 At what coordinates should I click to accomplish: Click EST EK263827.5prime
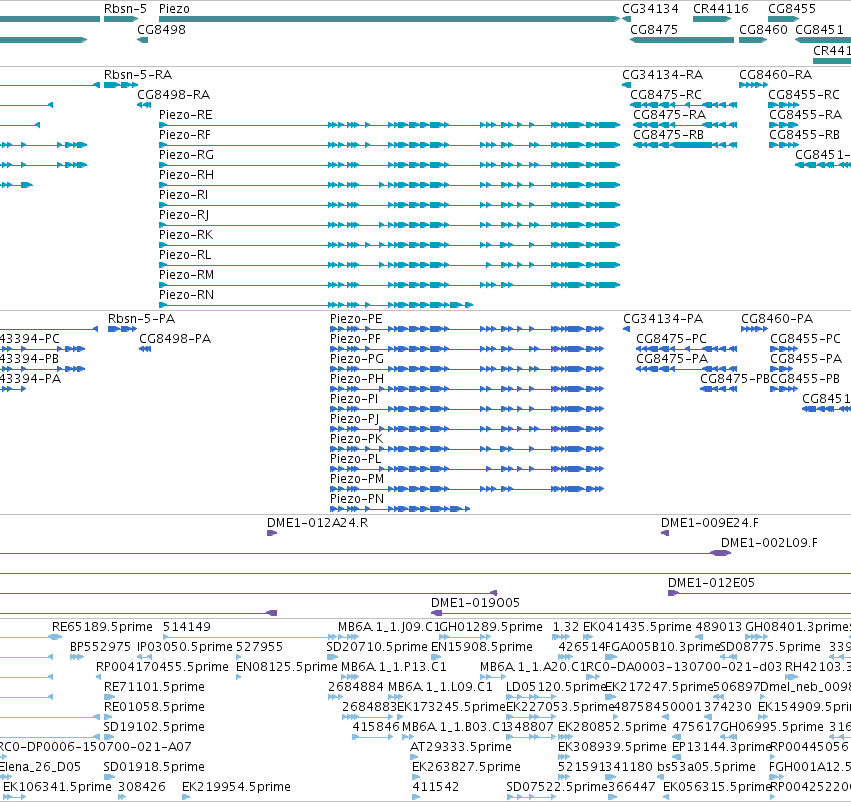[416, 777]
